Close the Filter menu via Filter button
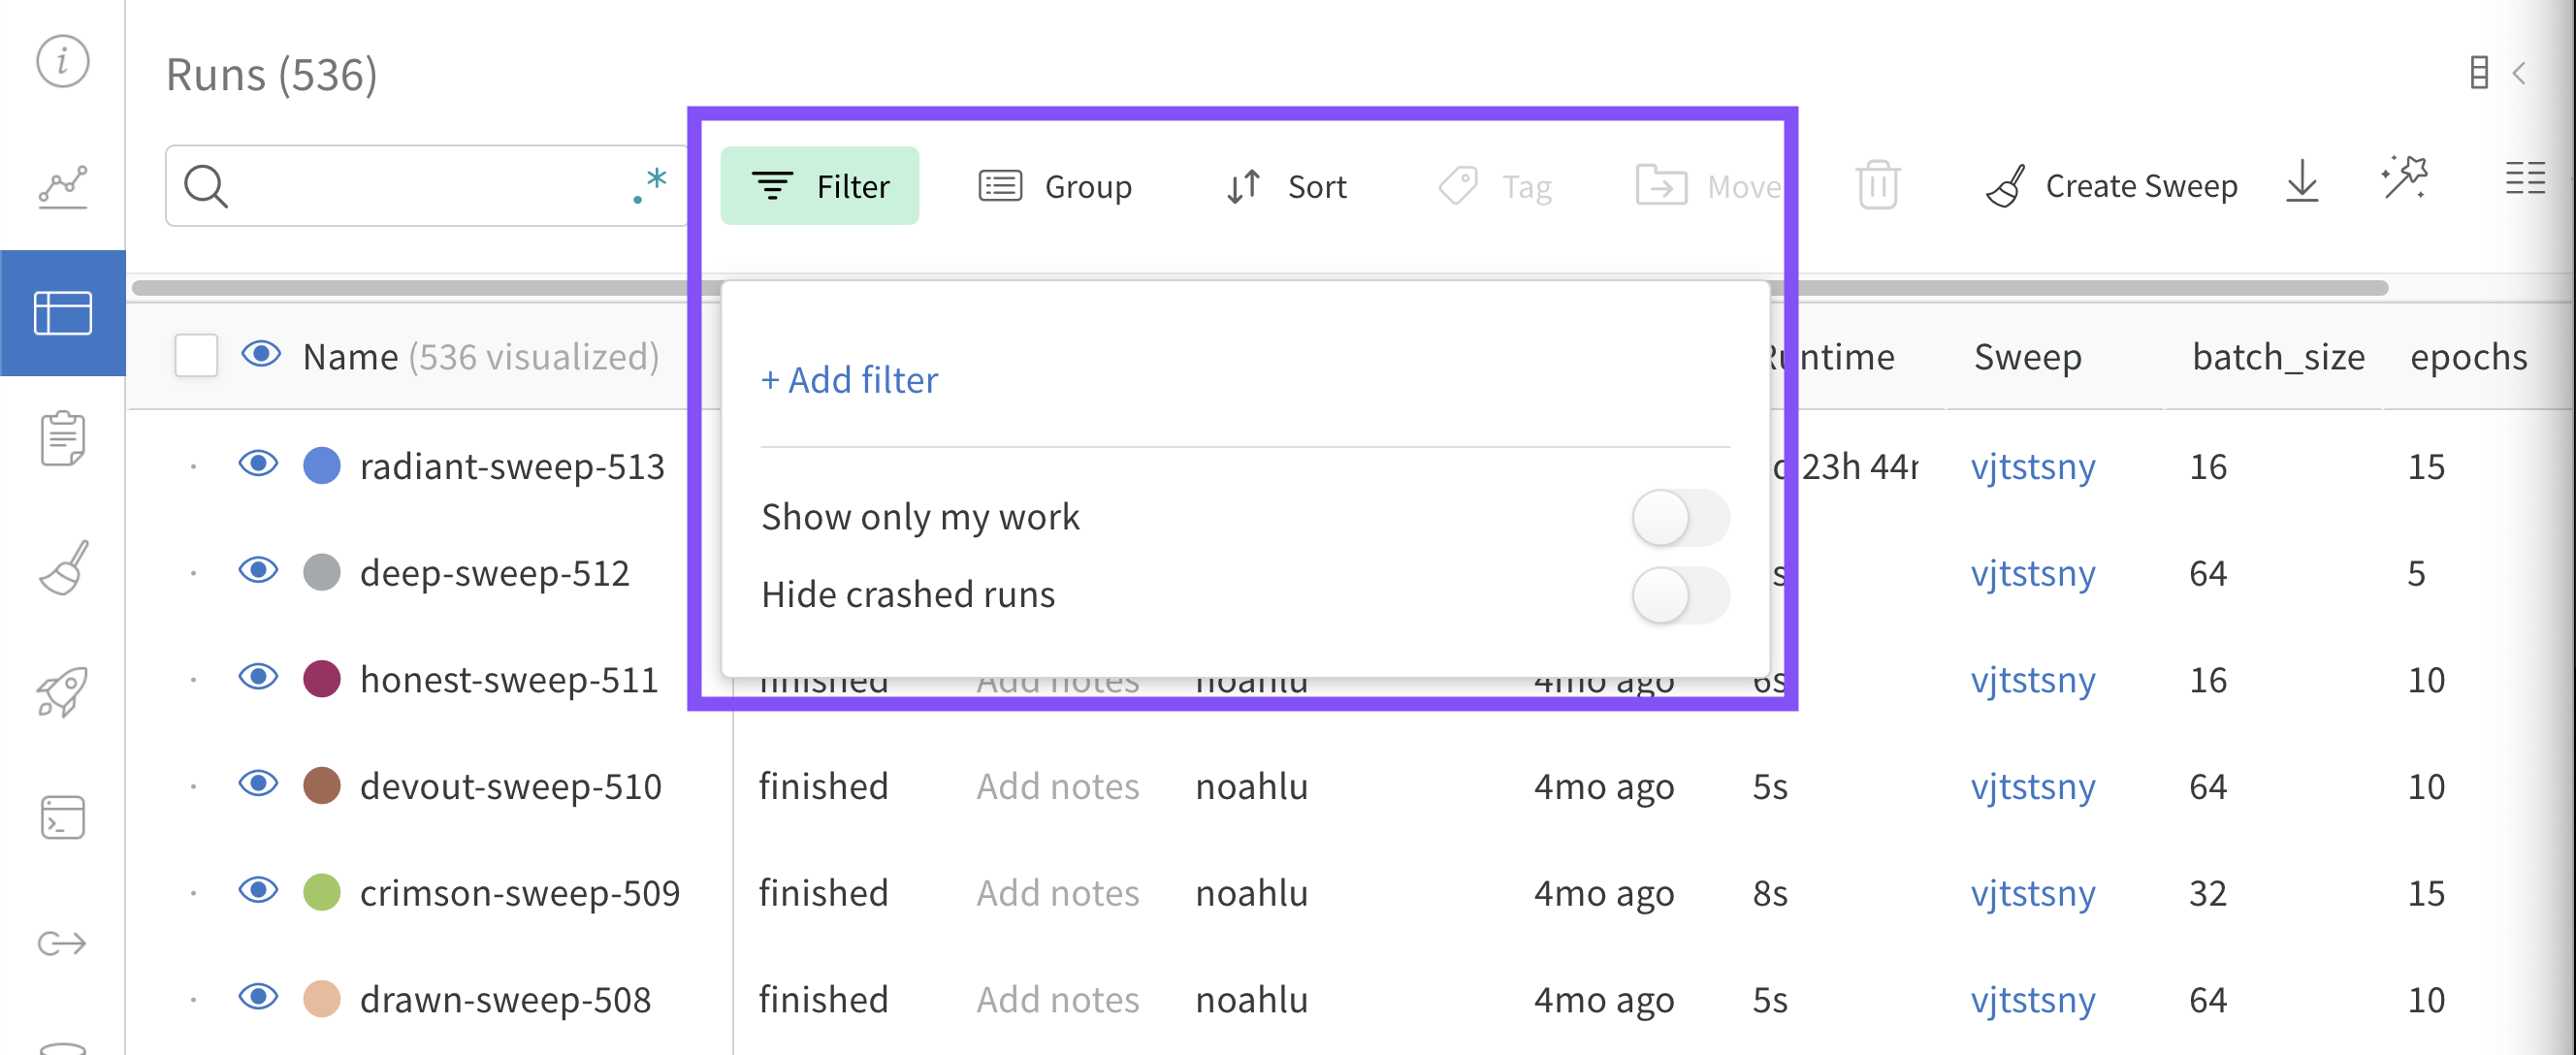This screenshot has width=2576, height=1055. [x=819, y=186]
